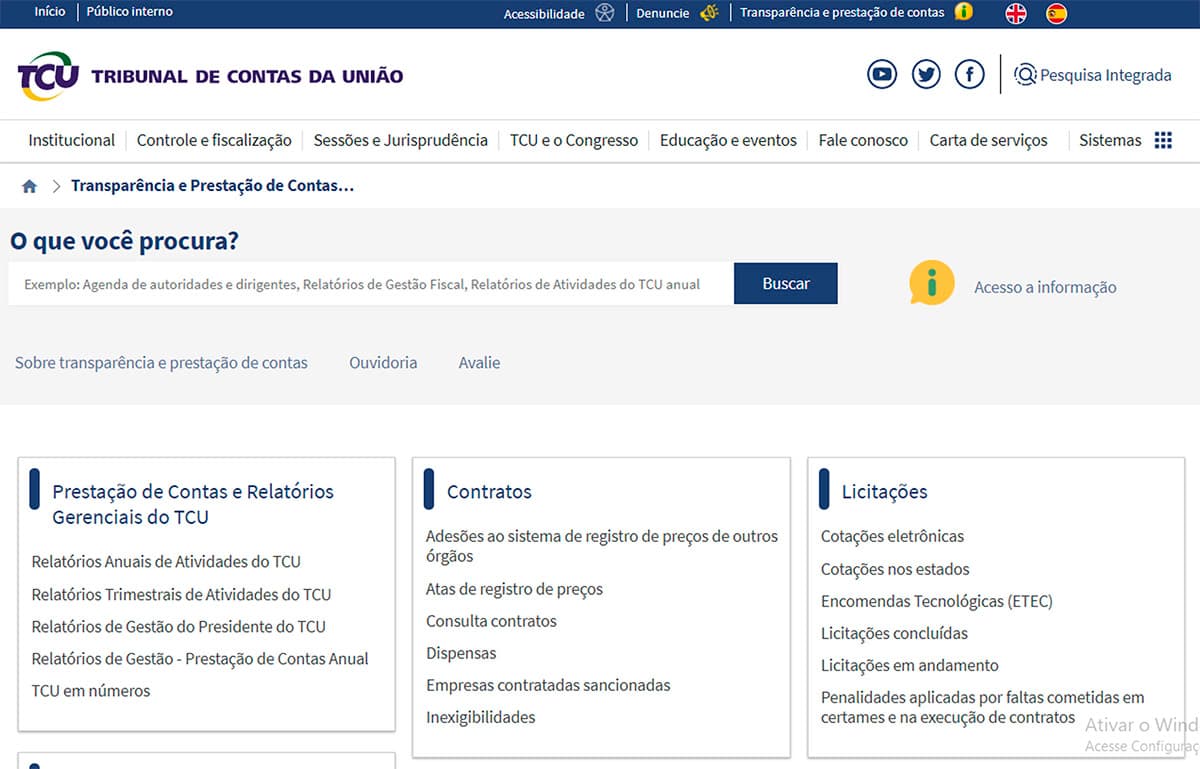Click the info icon after Transparência e prestação de contas
This screenshot has height=769, width=1200.
(x=963, y=12)
